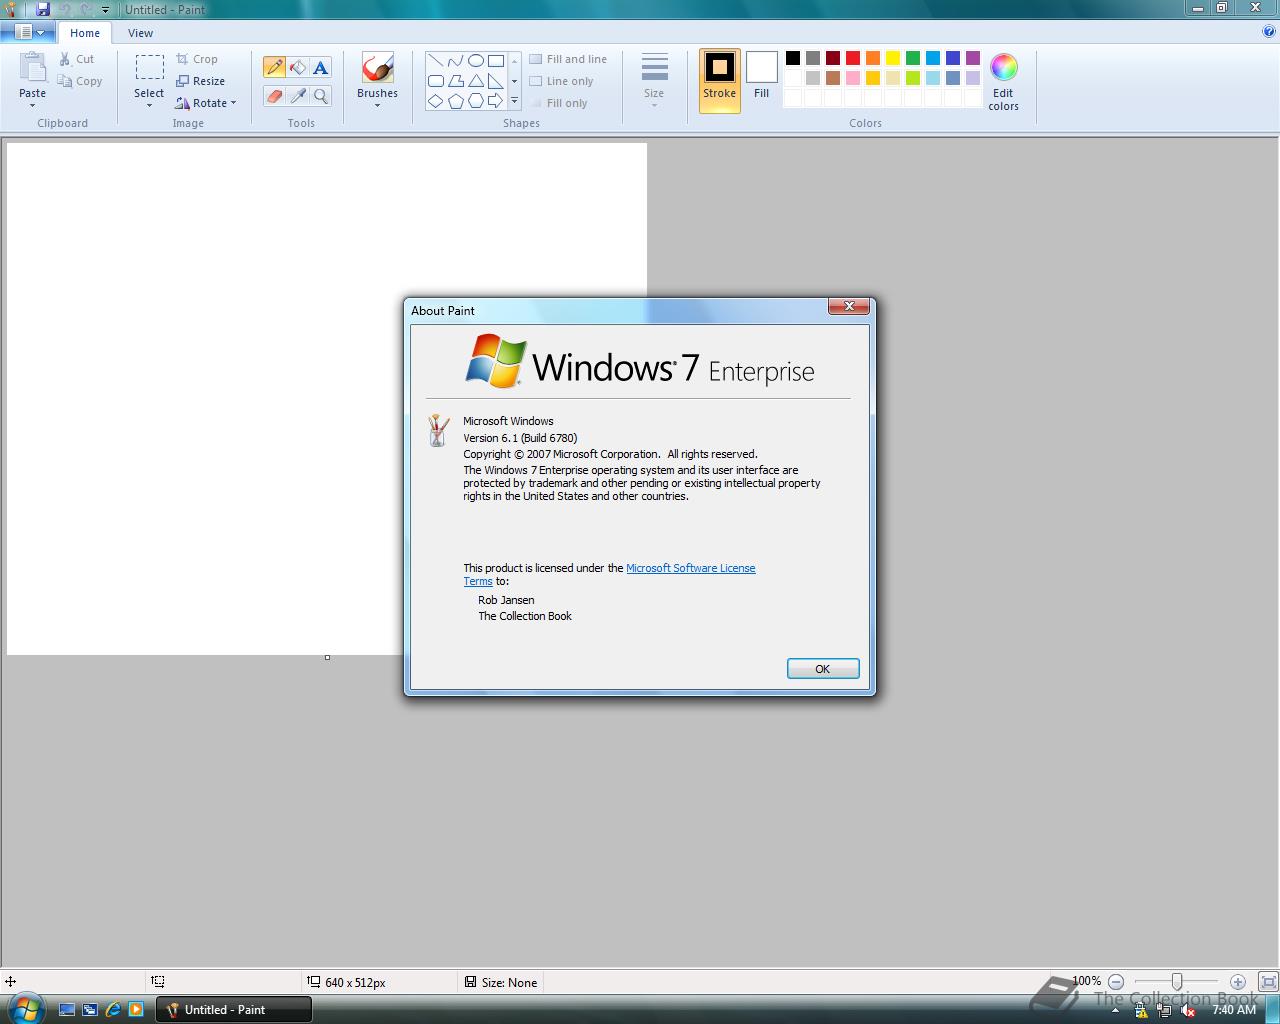Click the Cut scissors button
1280x1024 pixels.
[x=76, y=59]
